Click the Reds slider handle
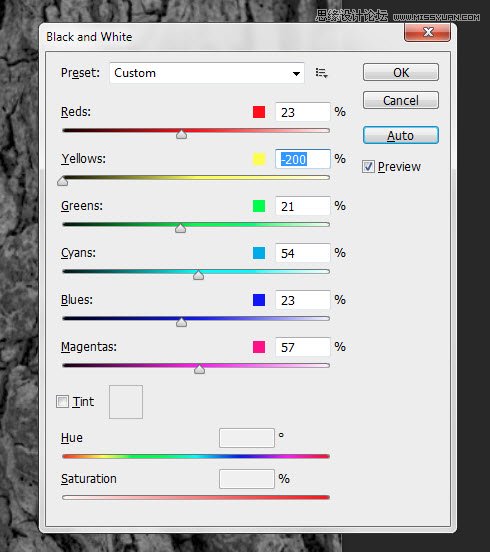This screenshot has height=552, width=490. coord(181,134)
